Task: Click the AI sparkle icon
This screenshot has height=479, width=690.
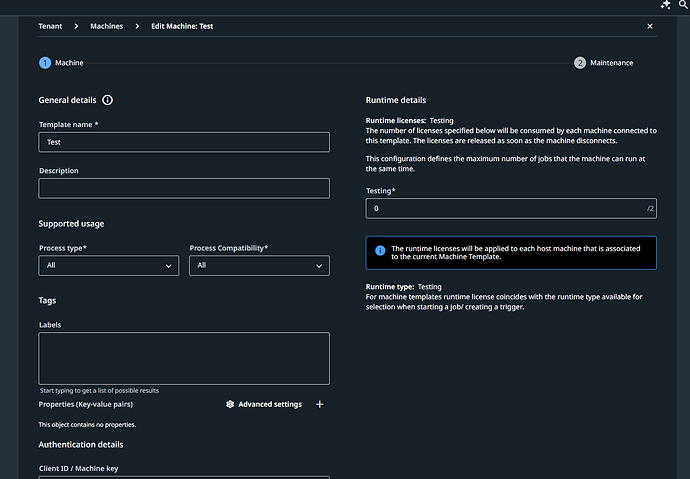Action: 667,5
